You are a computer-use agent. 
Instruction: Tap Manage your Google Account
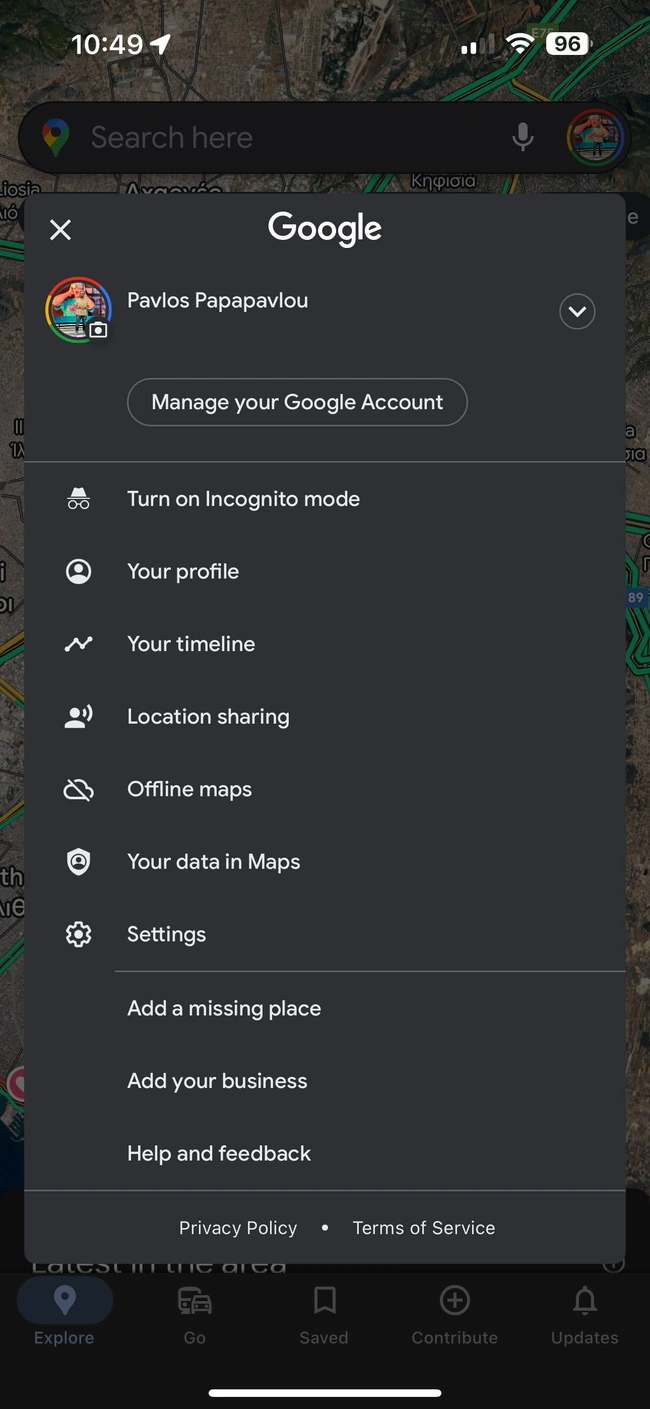(x=297, y=402)
